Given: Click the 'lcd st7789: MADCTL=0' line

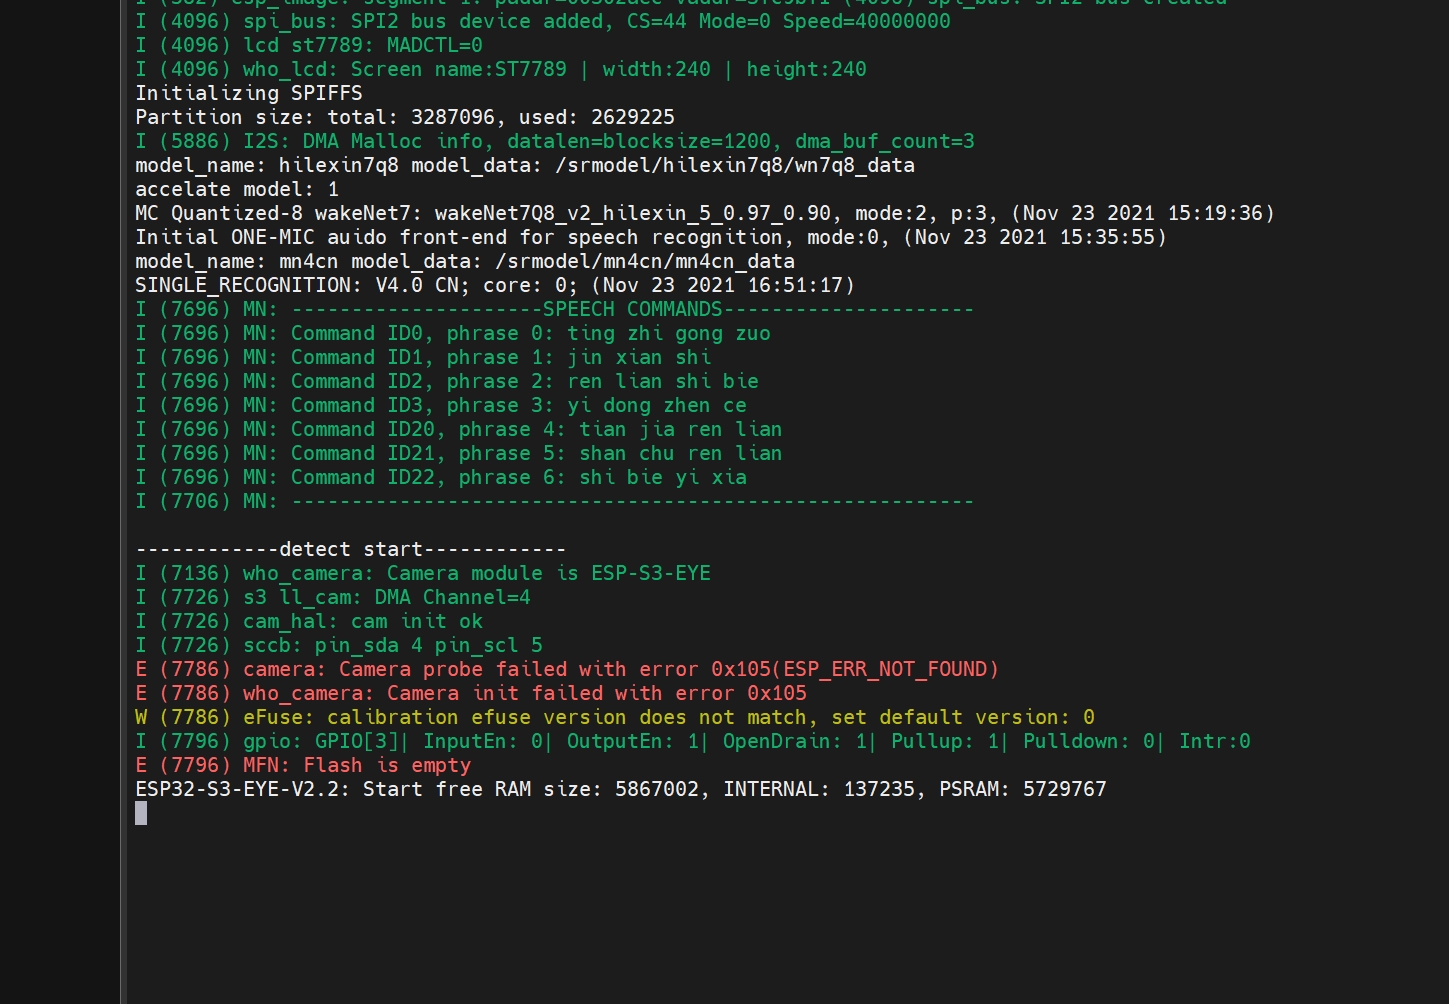Looking at the screenshot, I should 309,45.
